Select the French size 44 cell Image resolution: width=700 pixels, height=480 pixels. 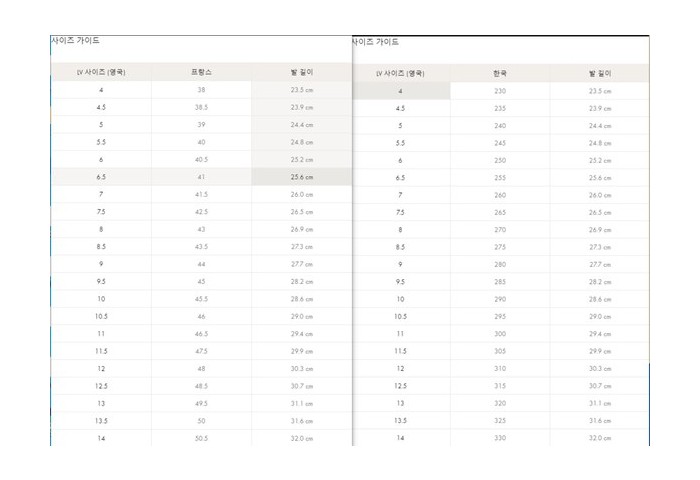[201, 264]
